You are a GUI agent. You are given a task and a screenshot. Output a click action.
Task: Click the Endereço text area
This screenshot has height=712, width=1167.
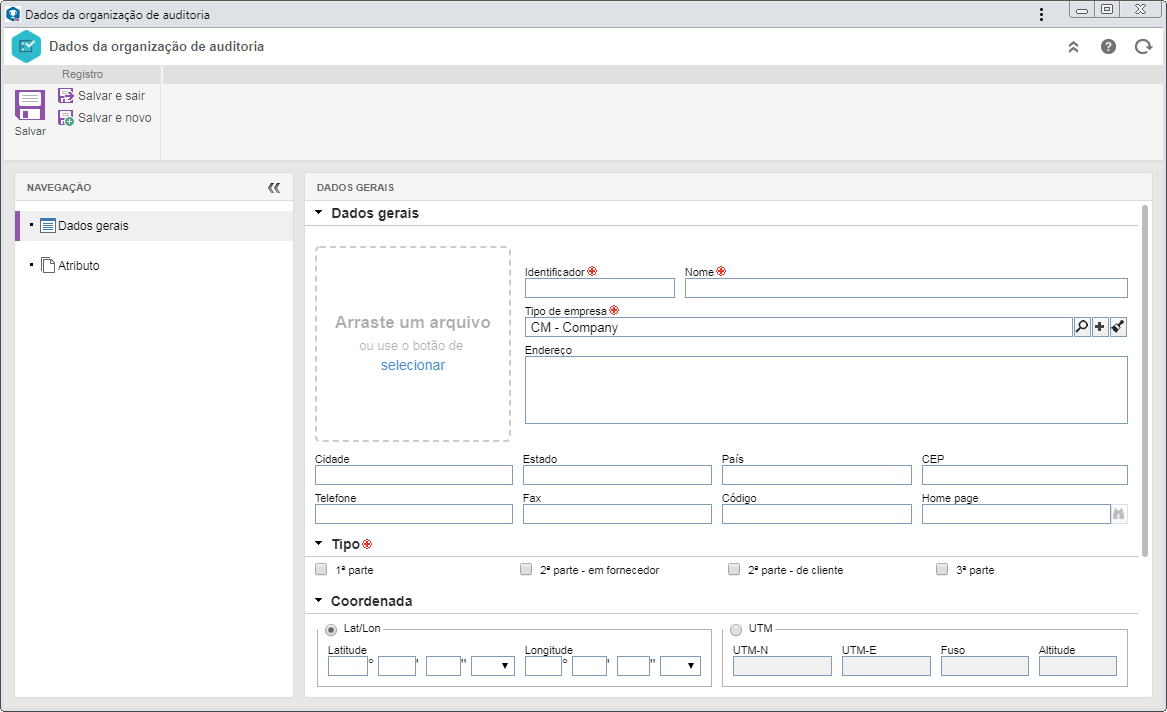[x=826, y=390]
